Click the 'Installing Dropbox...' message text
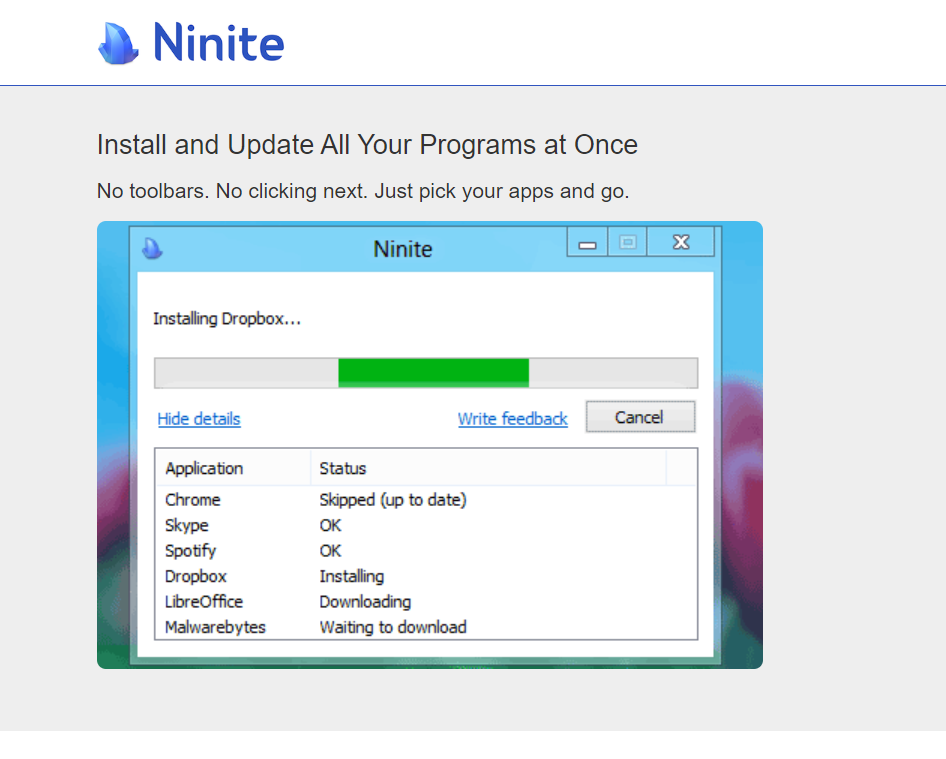The image size is (946, 759). click(227, 319)
